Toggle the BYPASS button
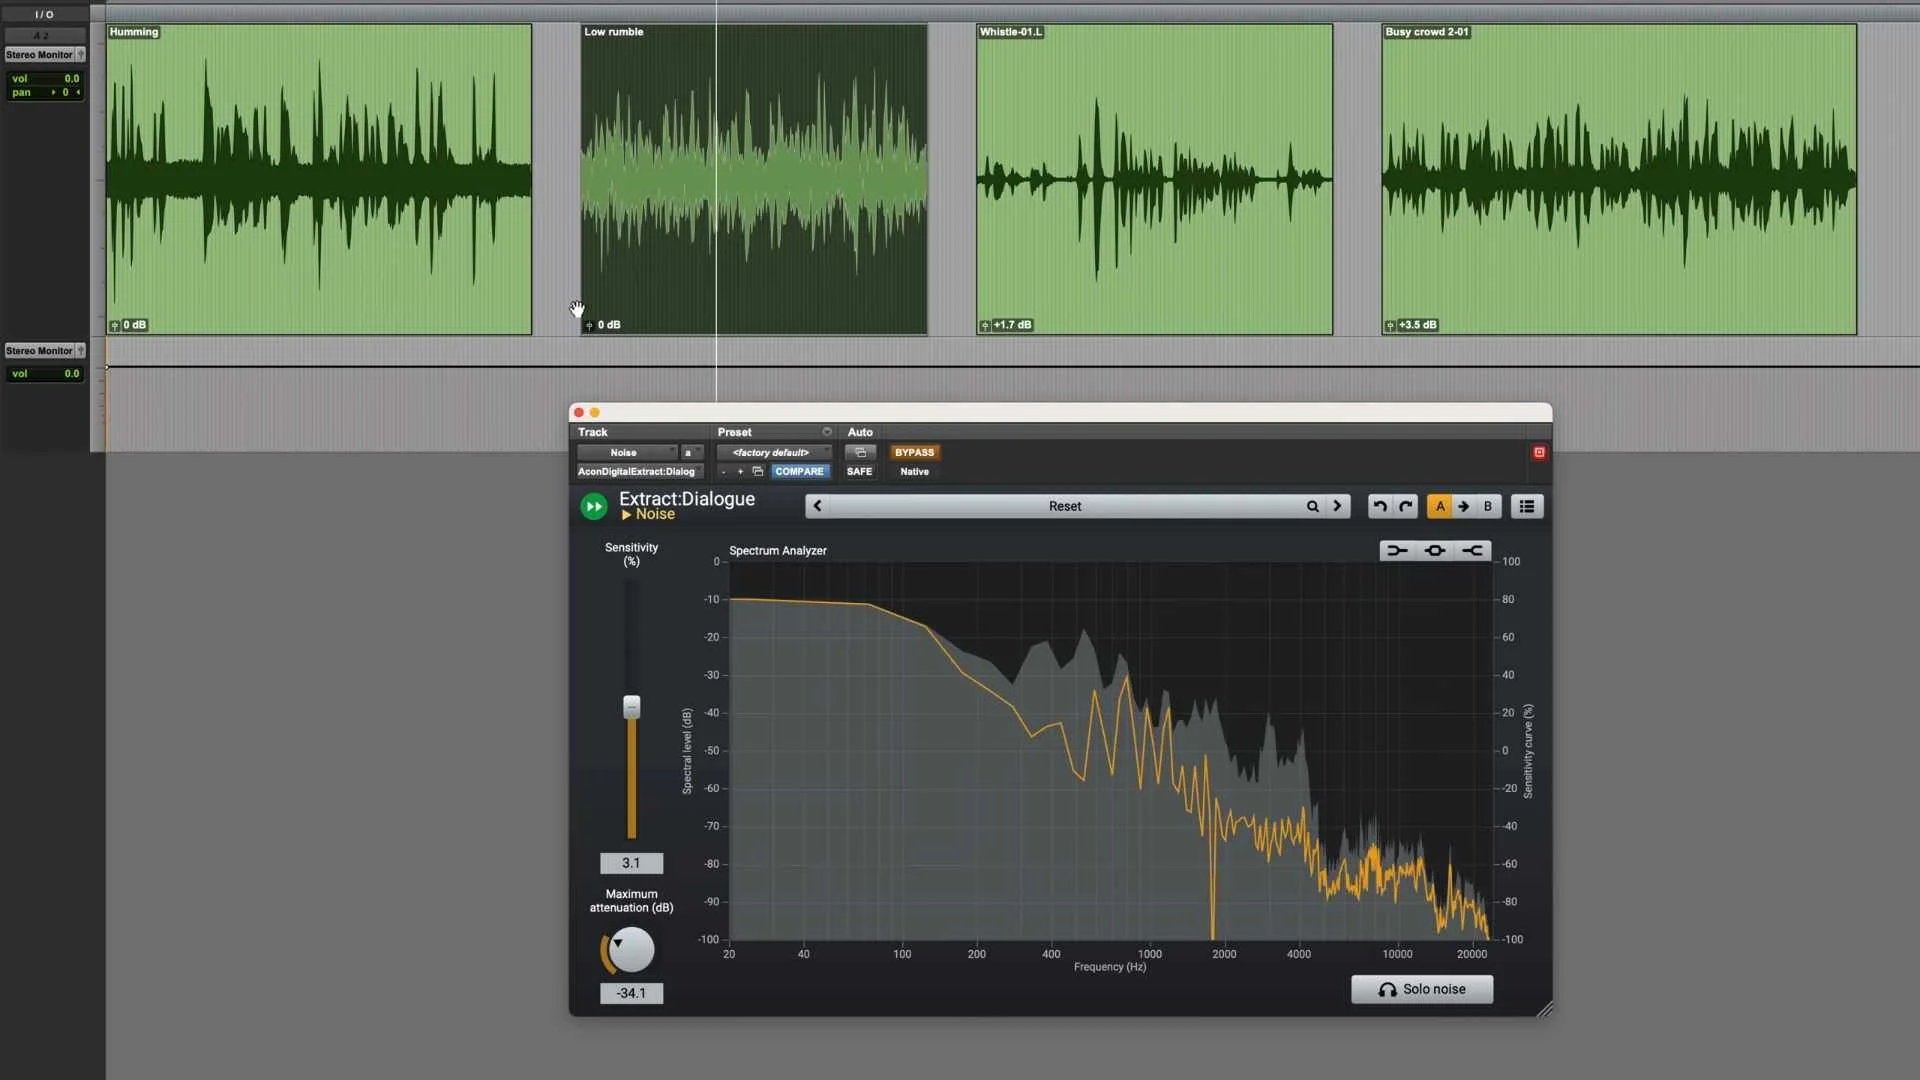The height and width of the screenshot is (1080, 1920). tap(914, 453)
